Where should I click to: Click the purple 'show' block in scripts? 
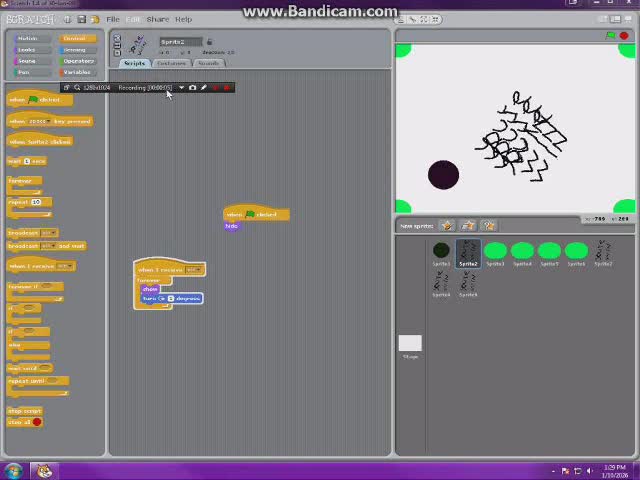(150, 289)
